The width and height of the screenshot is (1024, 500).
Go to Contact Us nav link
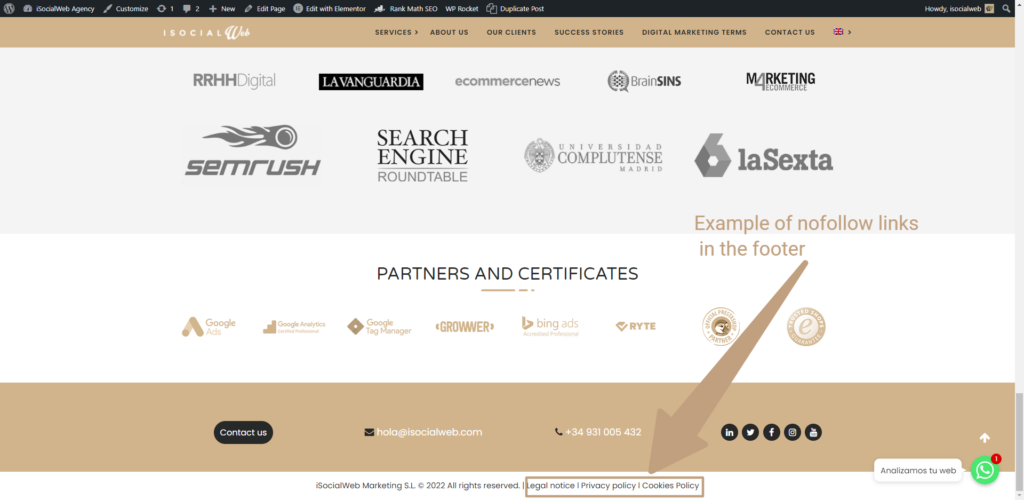click(x=790, y=32)
